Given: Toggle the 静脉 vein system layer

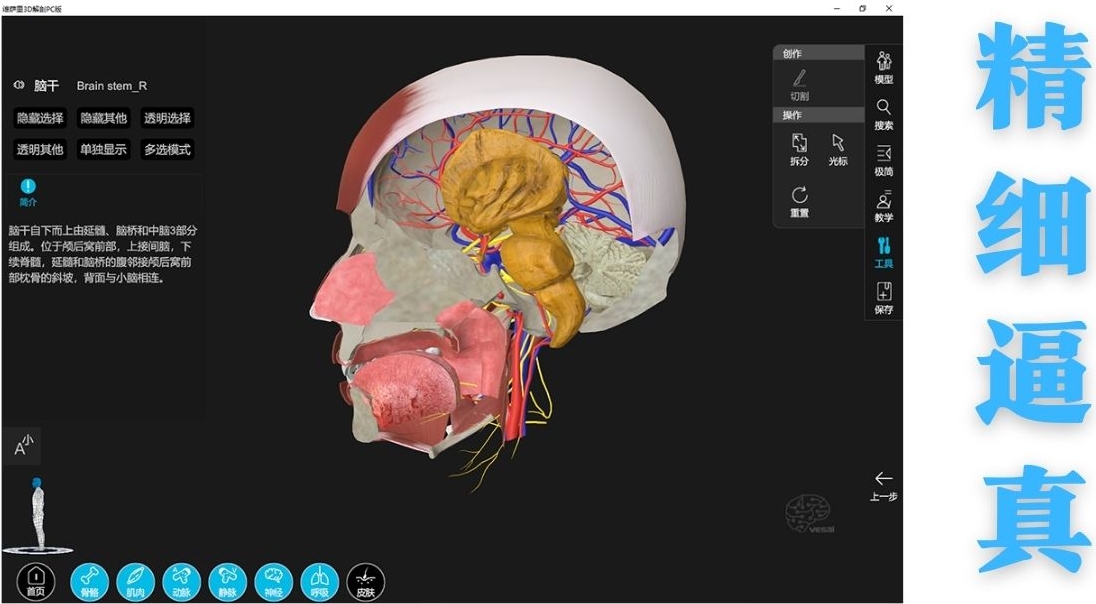Looking at the screenshot, I should 228,582.
